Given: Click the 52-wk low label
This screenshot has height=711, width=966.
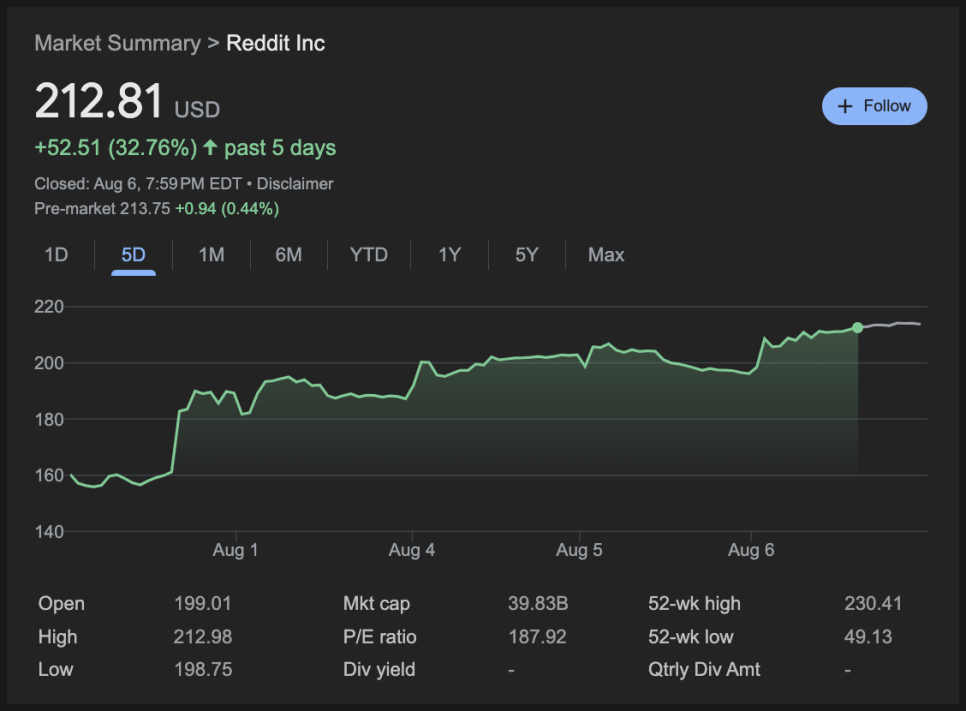Looking at the screenshot, I should (x=691, y=636).
